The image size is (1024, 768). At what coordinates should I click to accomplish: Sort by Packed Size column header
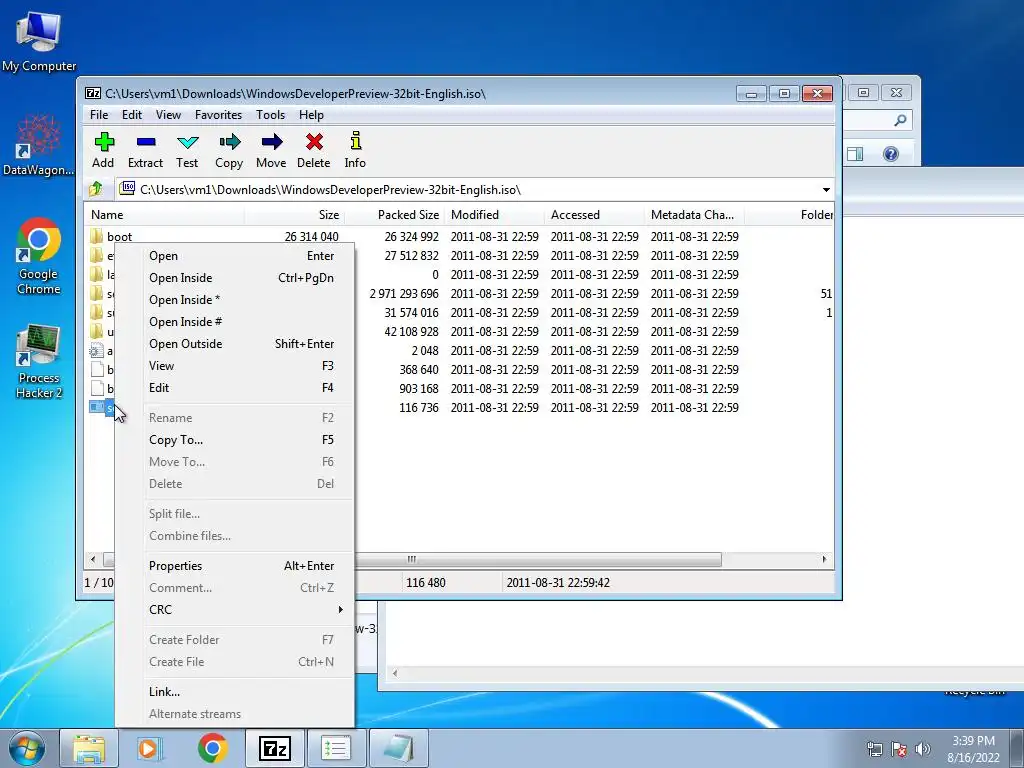[394, 215]
